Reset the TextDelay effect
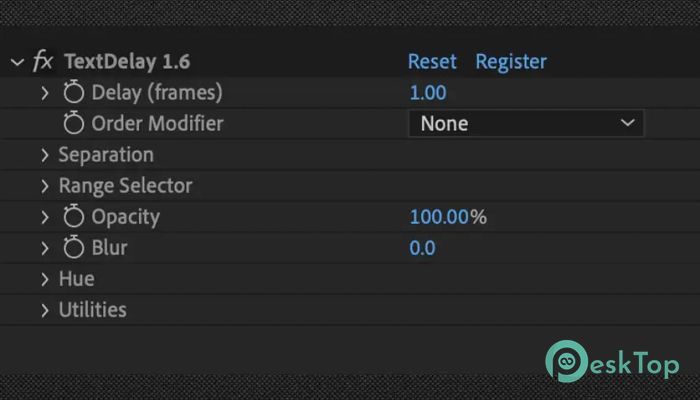Viewport: 700px width, 400px height. click(432, 61)
